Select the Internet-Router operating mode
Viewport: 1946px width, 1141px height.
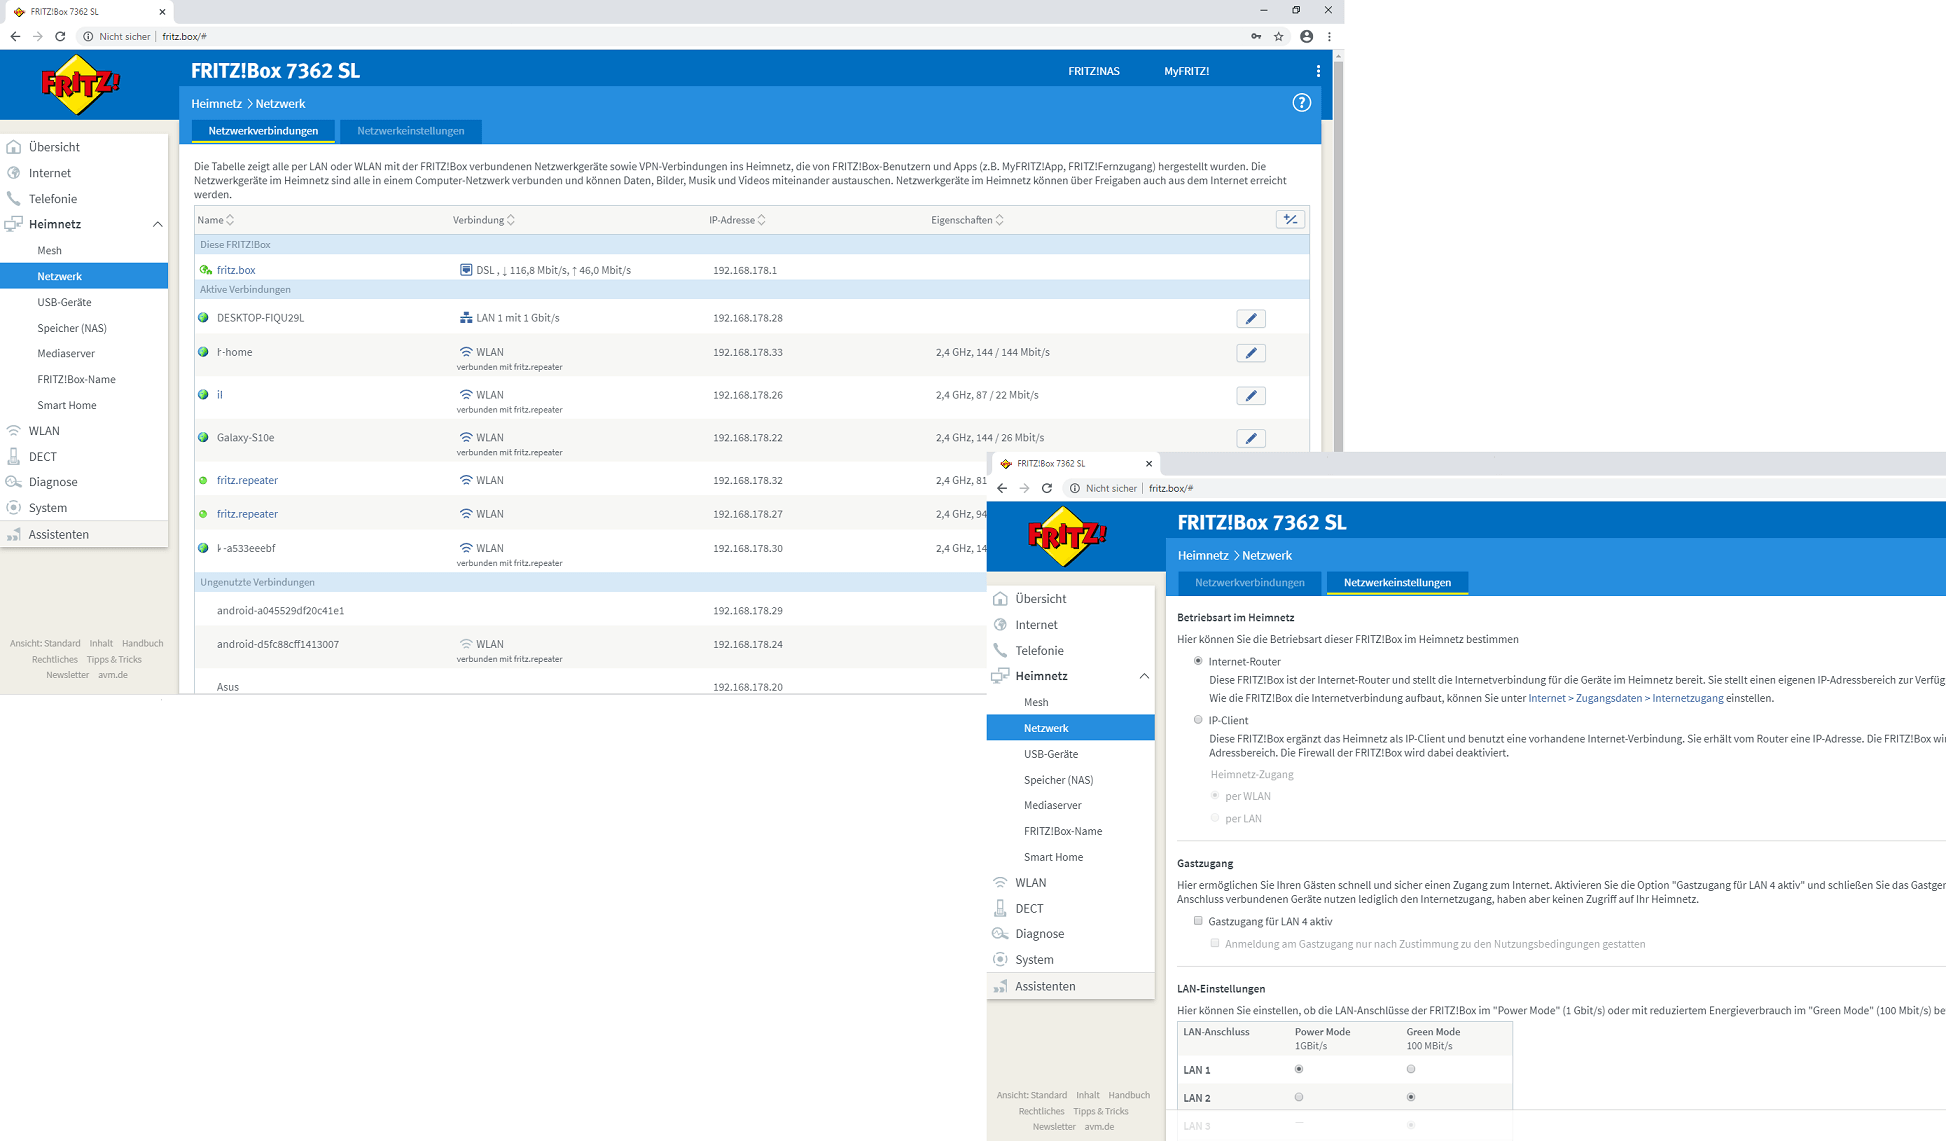(1198, 661)
